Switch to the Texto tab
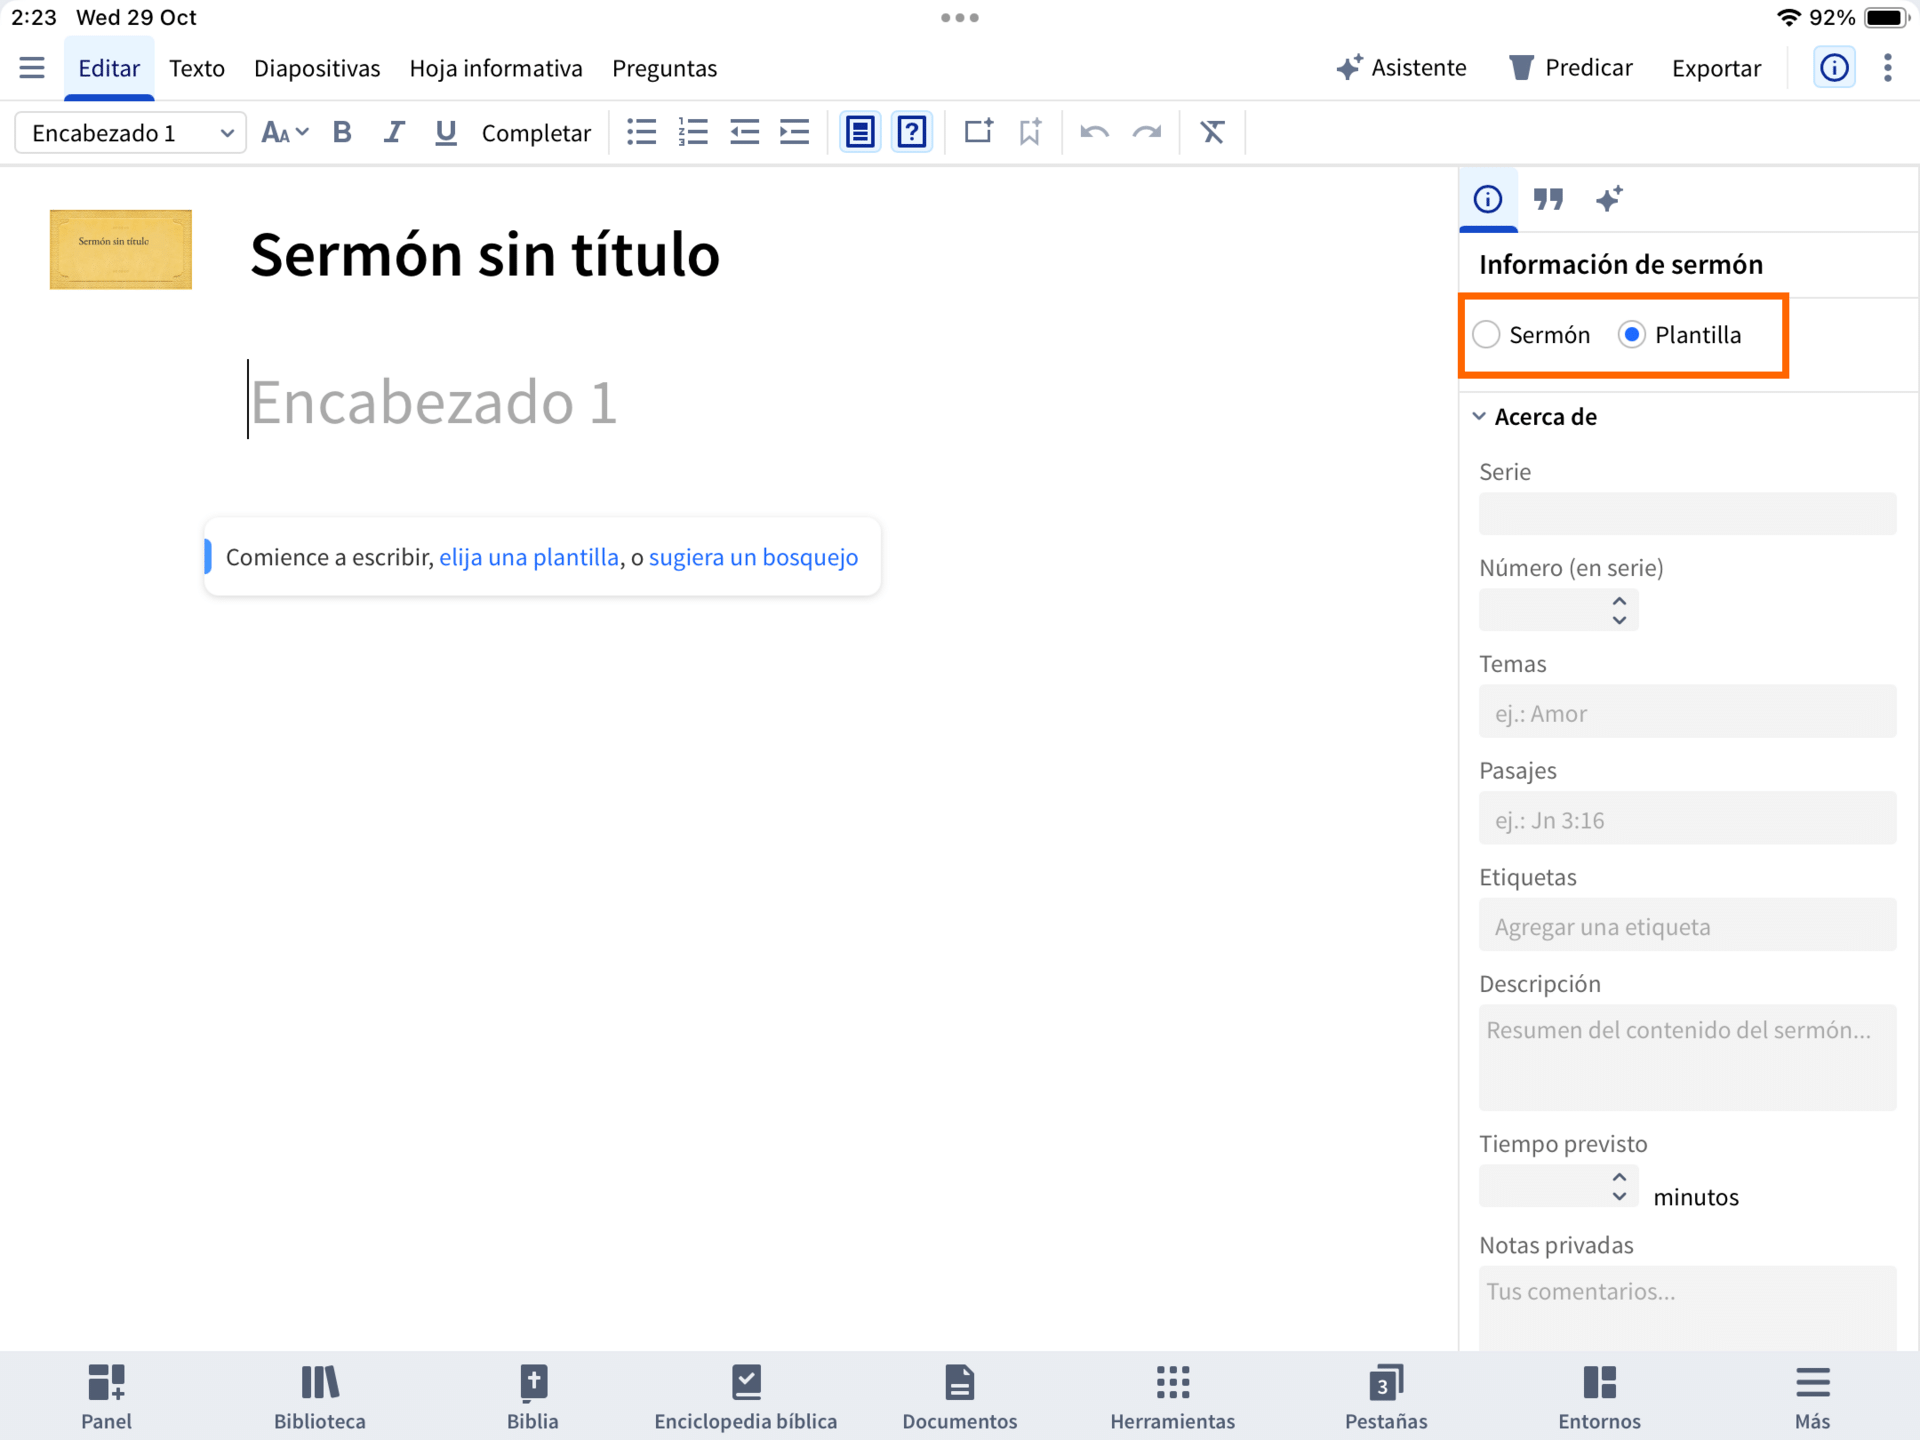The width and height of the screenshot is (1920, 1440). click(x=197, y=68)
